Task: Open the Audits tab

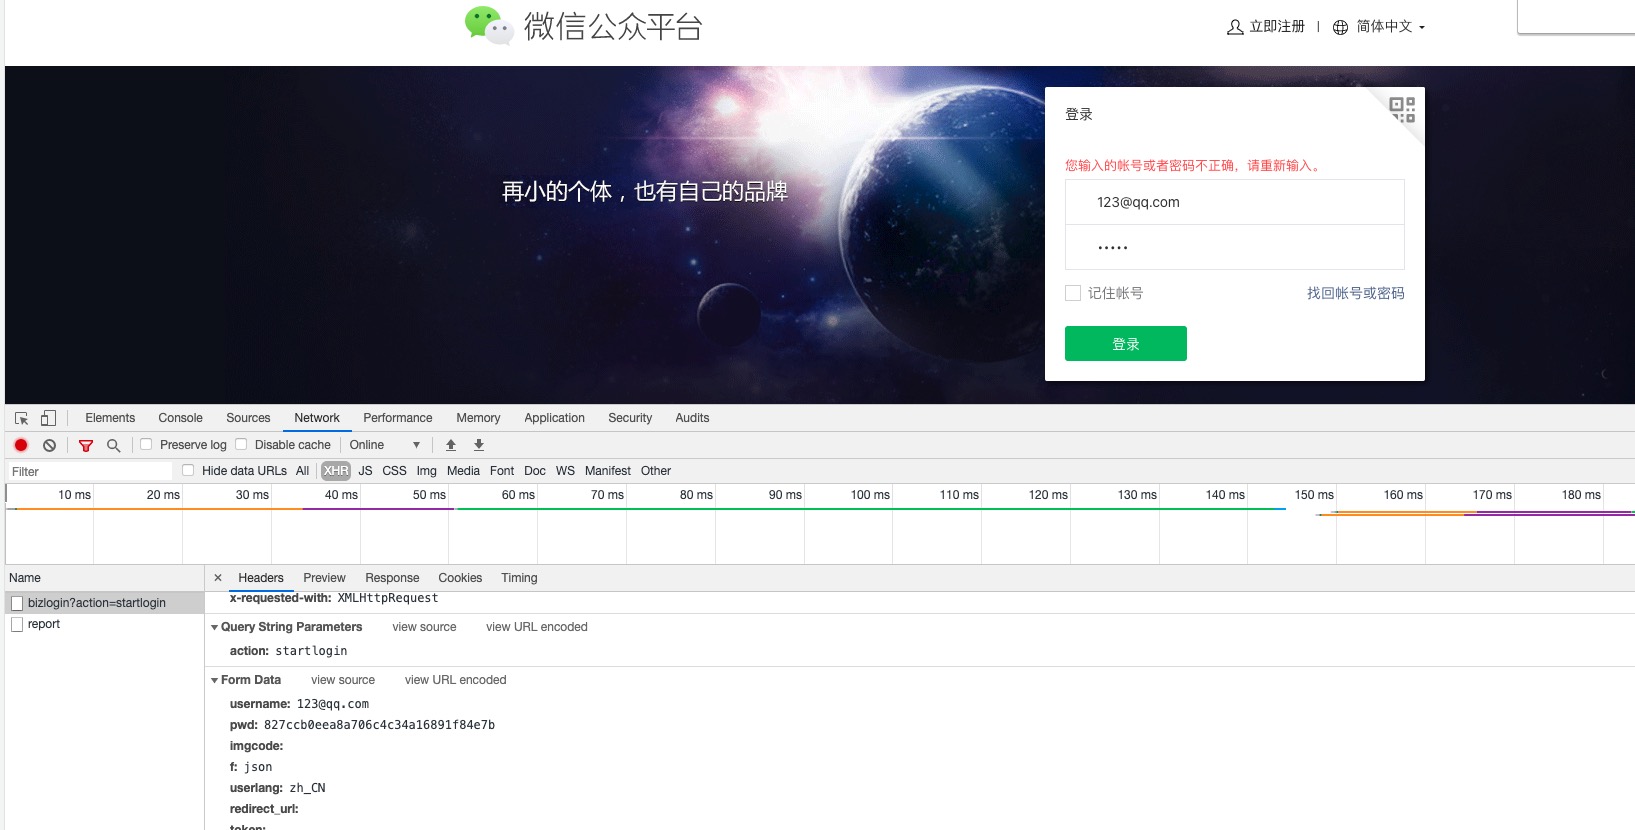Action: 692,418
